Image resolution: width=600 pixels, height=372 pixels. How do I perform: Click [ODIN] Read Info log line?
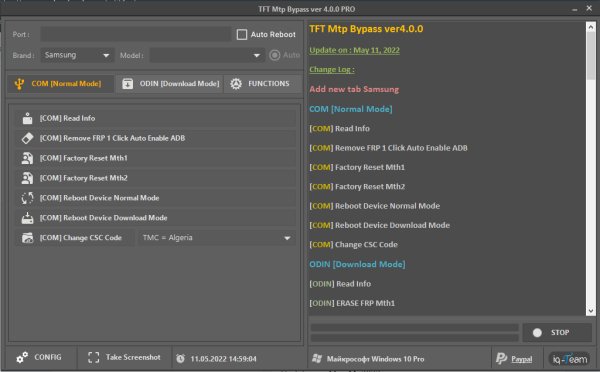340,284
